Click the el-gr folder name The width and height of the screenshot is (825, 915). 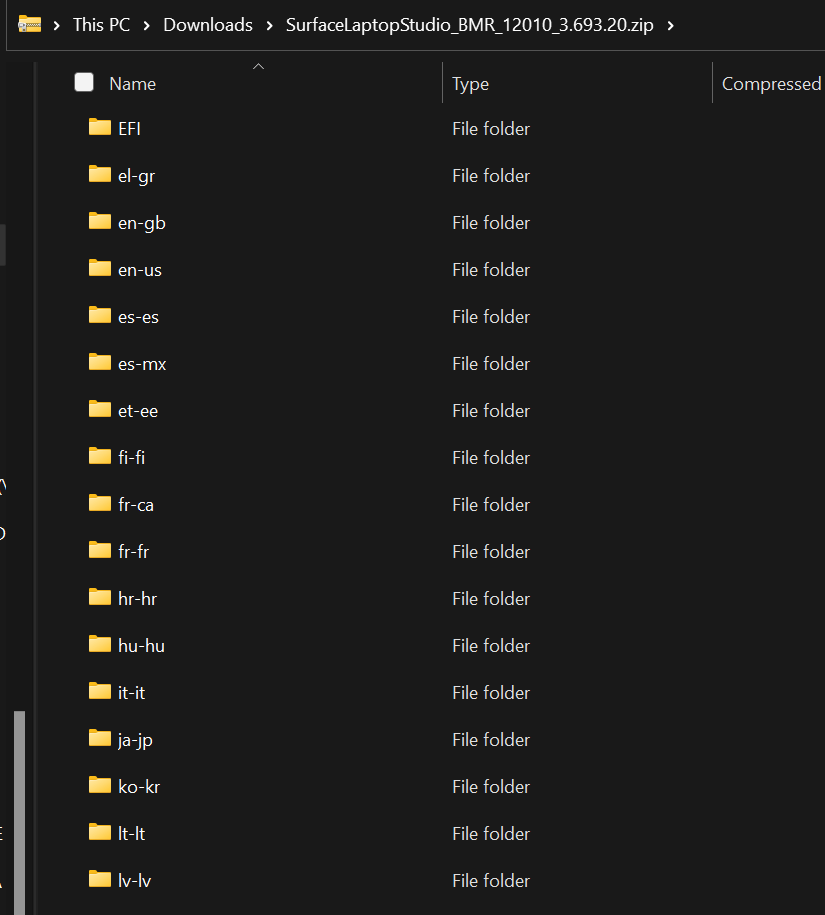pyautogui.click(x=137, y=176)
